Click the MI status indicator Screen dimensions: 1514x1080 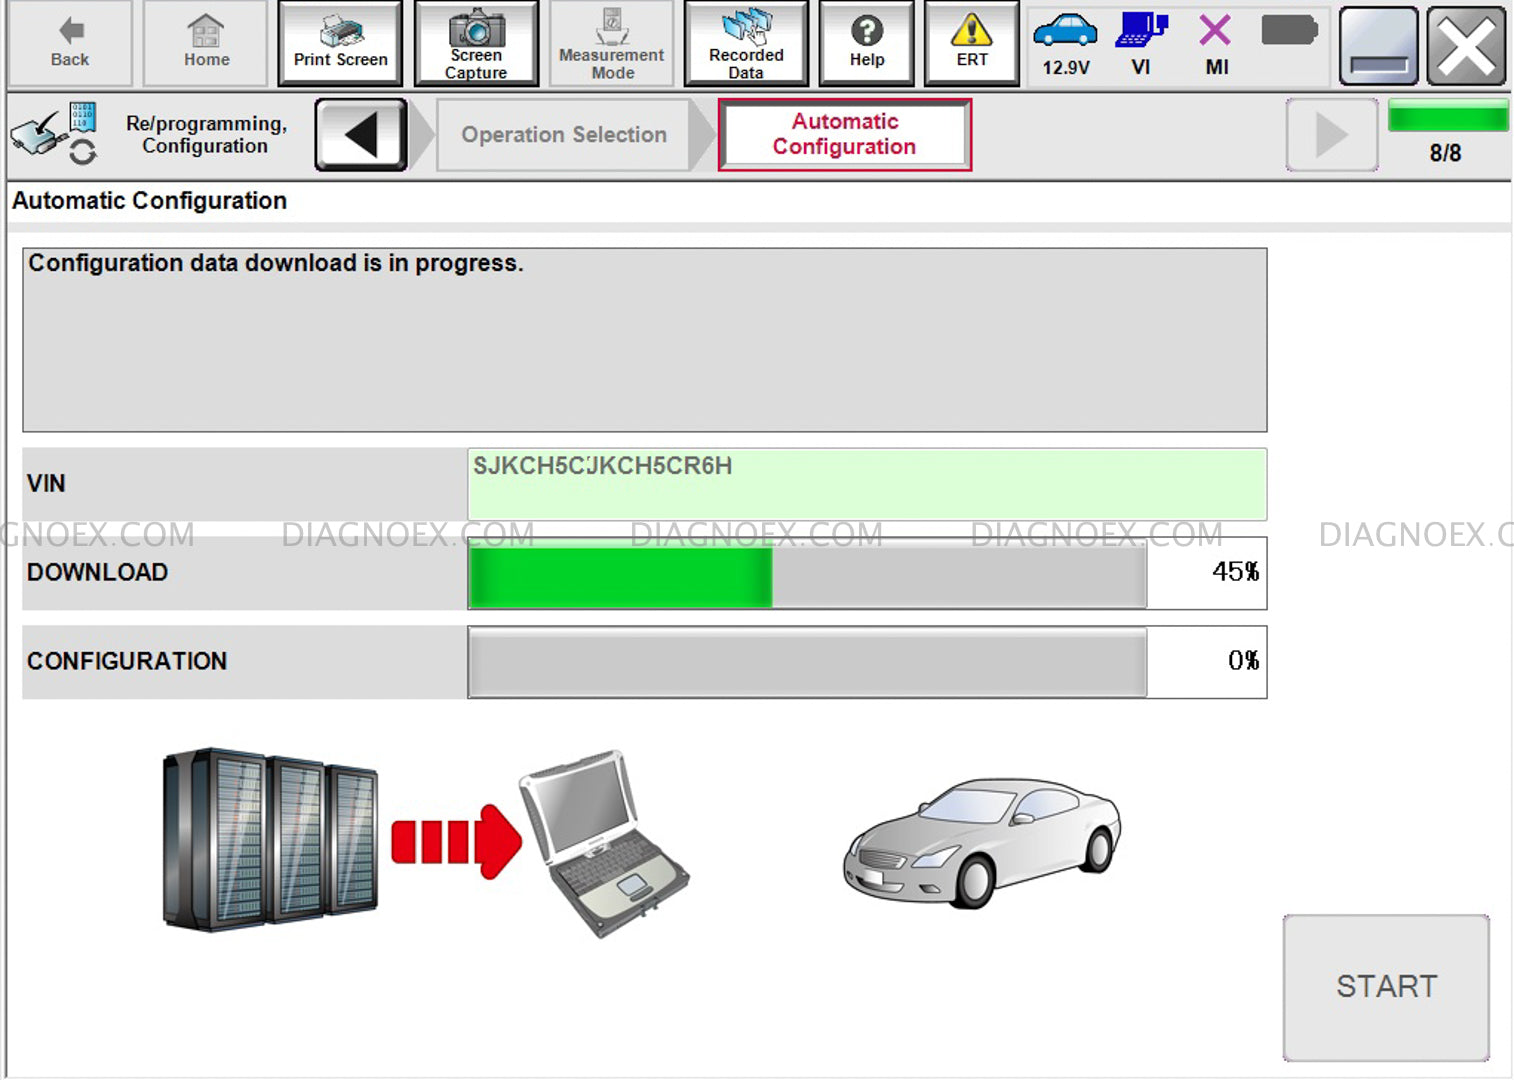coord(1215,43)
